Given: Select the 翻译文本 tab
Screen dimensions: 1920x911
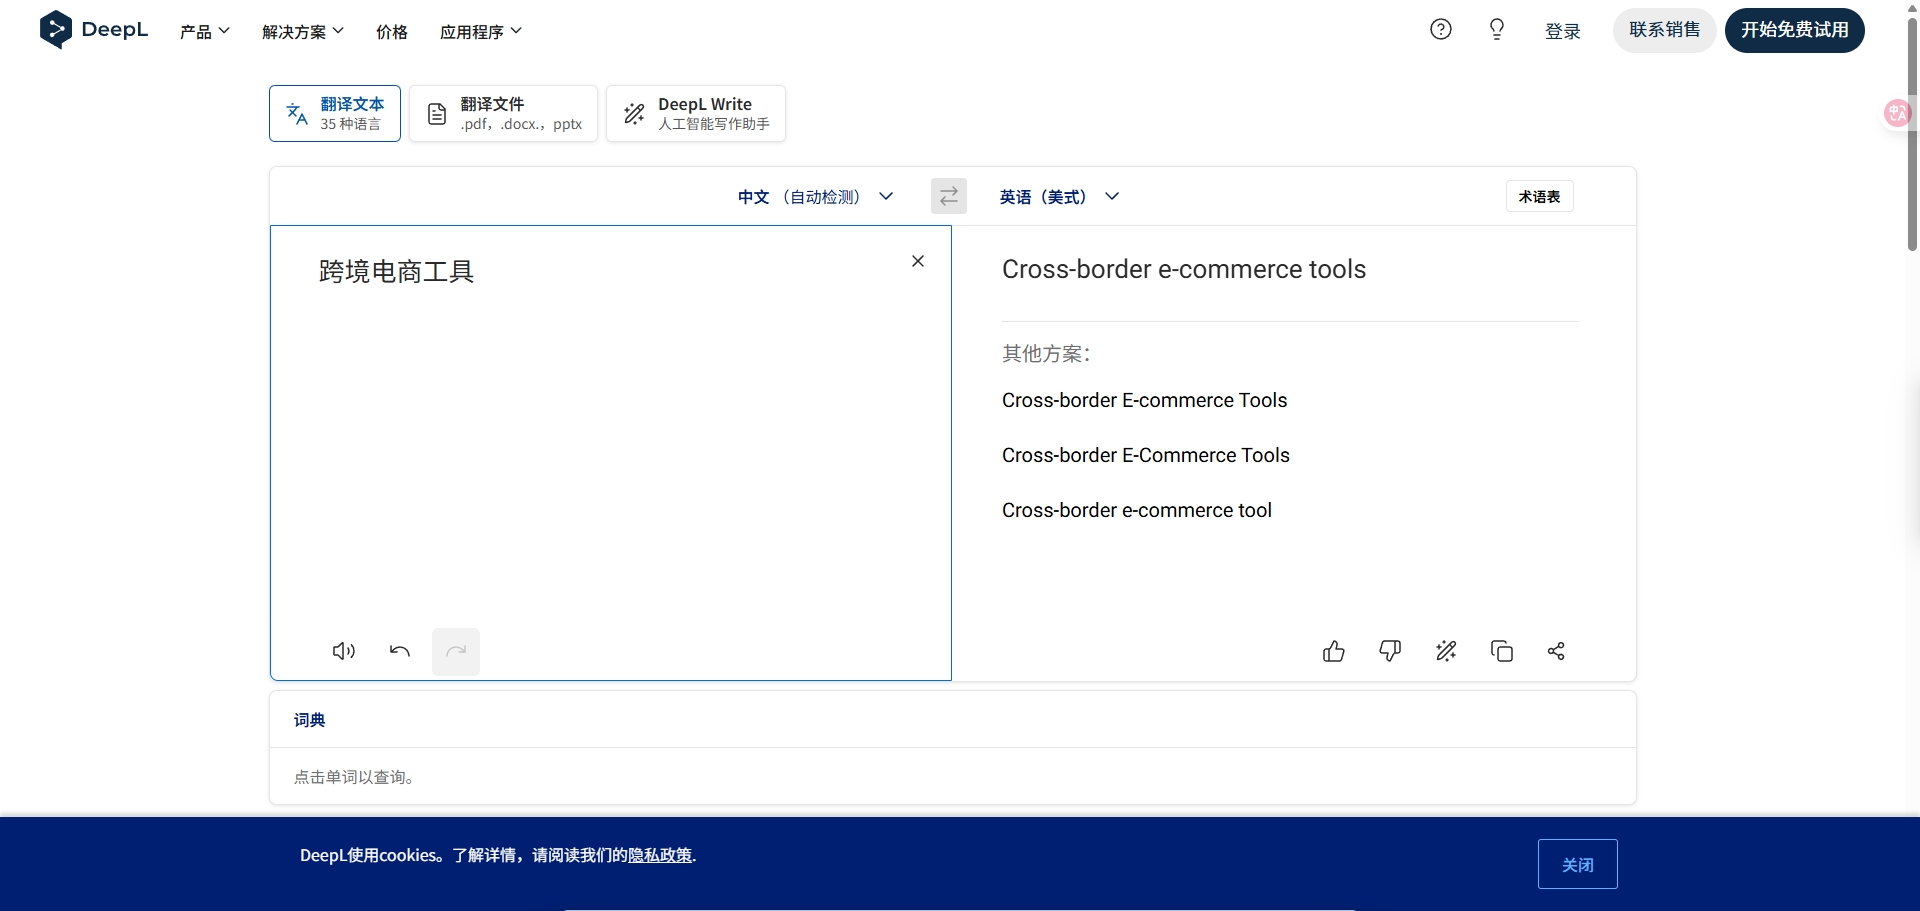Looking at the screenshot, I should coord(335,113).
